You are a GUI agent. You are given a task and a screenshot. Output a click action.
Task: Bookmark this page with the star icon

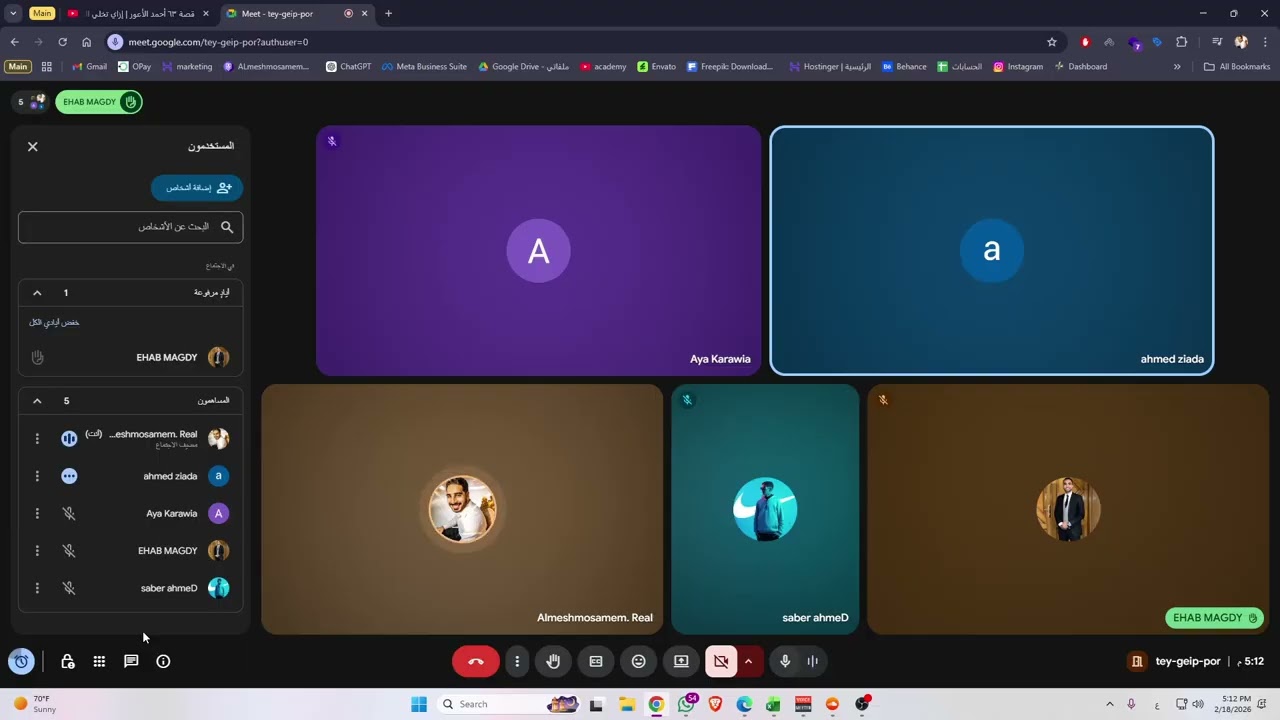[1052, 42]
